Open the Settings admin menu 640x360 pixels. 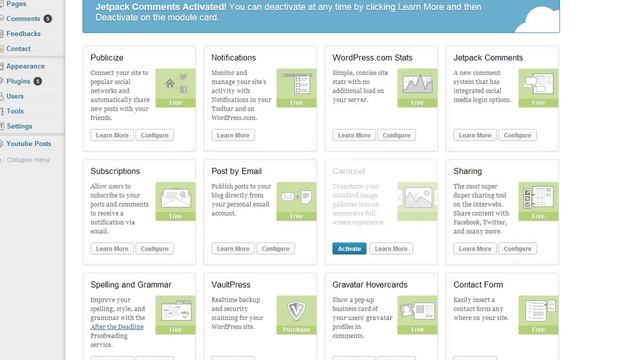(19, 126)
